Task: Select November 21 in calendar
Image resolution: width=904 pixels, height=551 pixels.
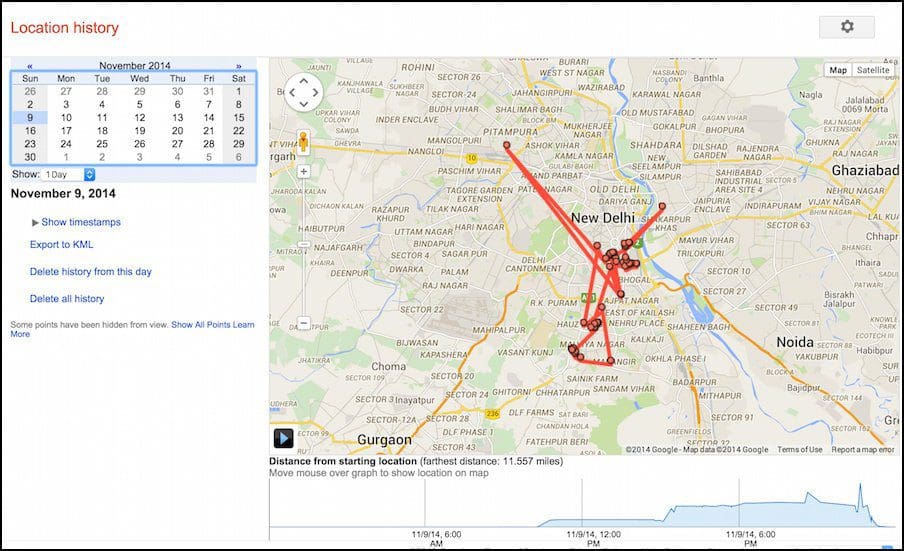Action: tap(209, 131)
